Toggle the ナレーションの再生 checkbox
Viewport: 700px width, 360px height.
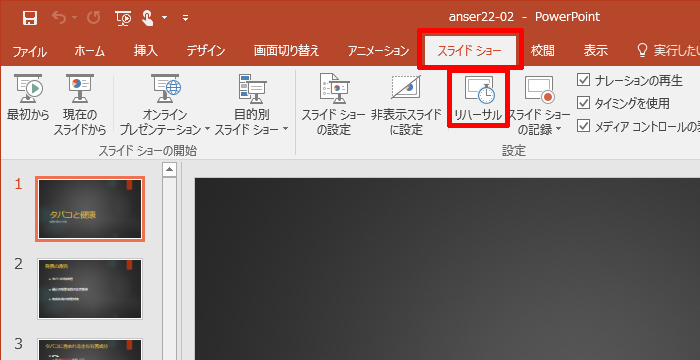pyautogui.click(x=583, y=80)
